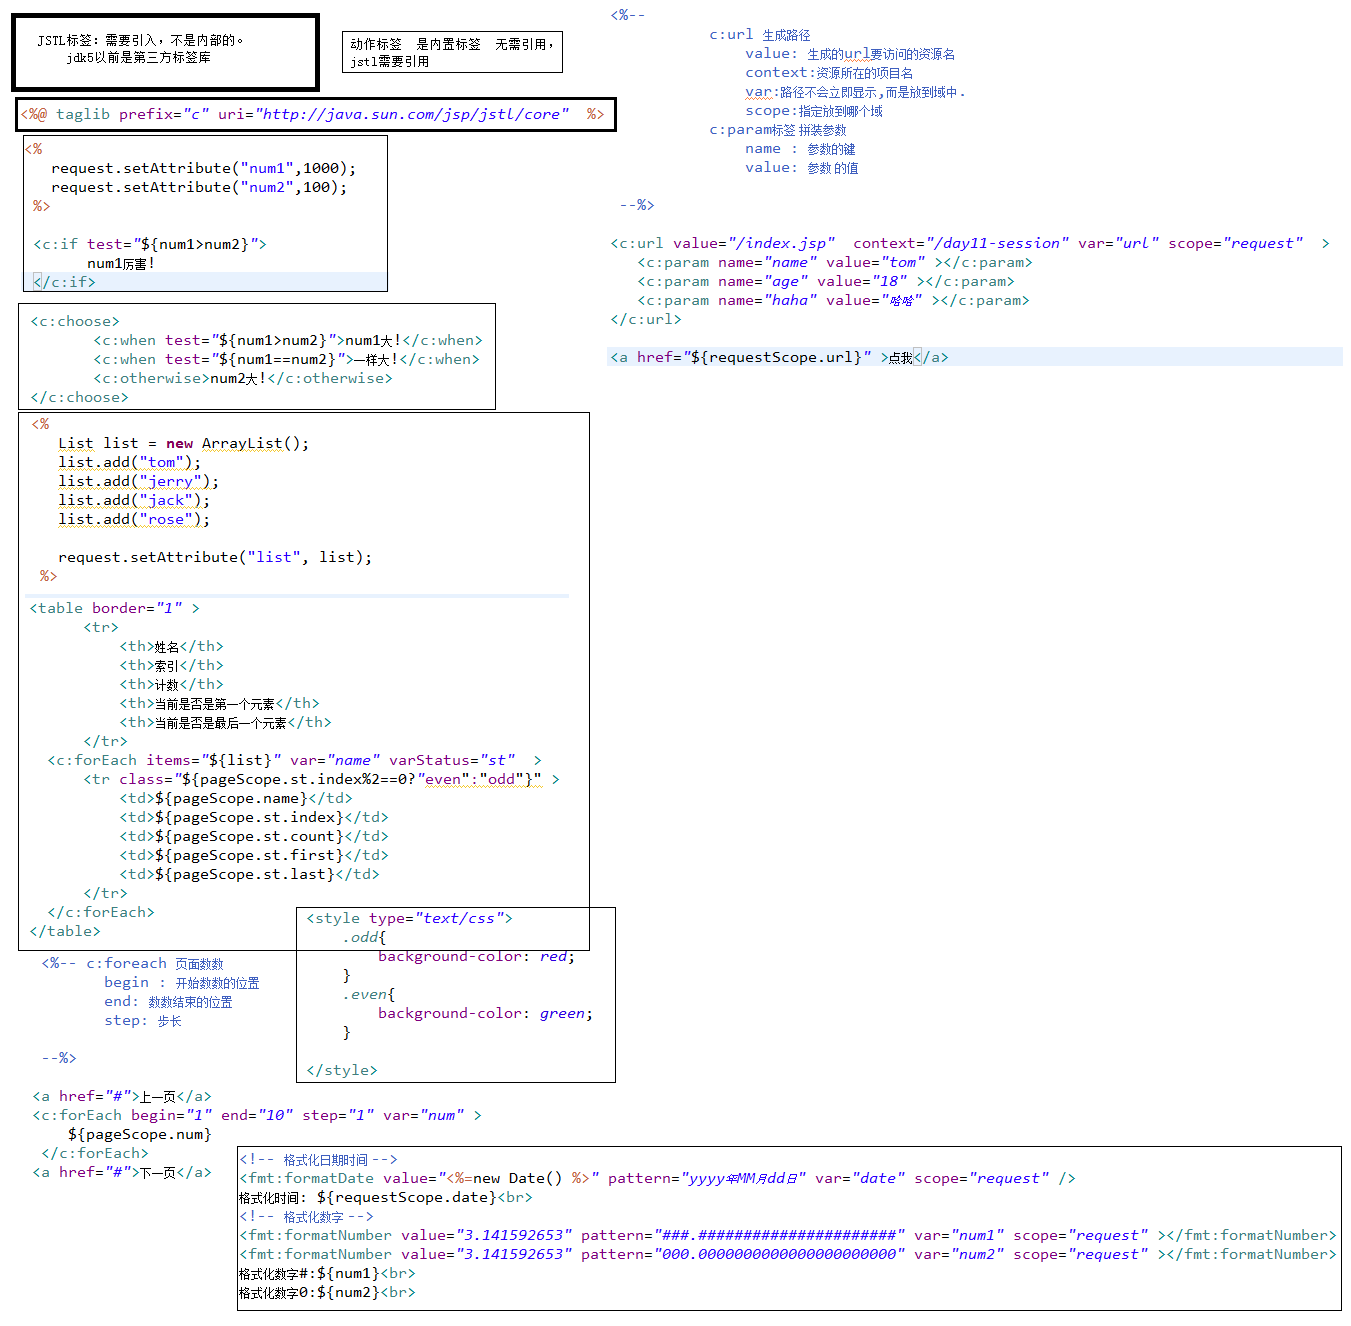Click the <th>姓名</th> line
Screen dimensions: 1351x1326
[x=171, y=646]
